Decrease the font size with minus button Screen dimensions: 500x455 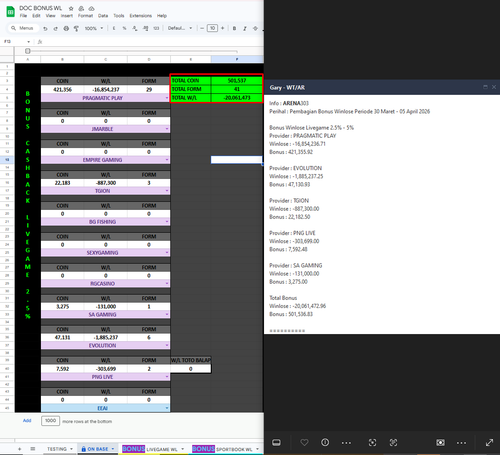(202, 28)
